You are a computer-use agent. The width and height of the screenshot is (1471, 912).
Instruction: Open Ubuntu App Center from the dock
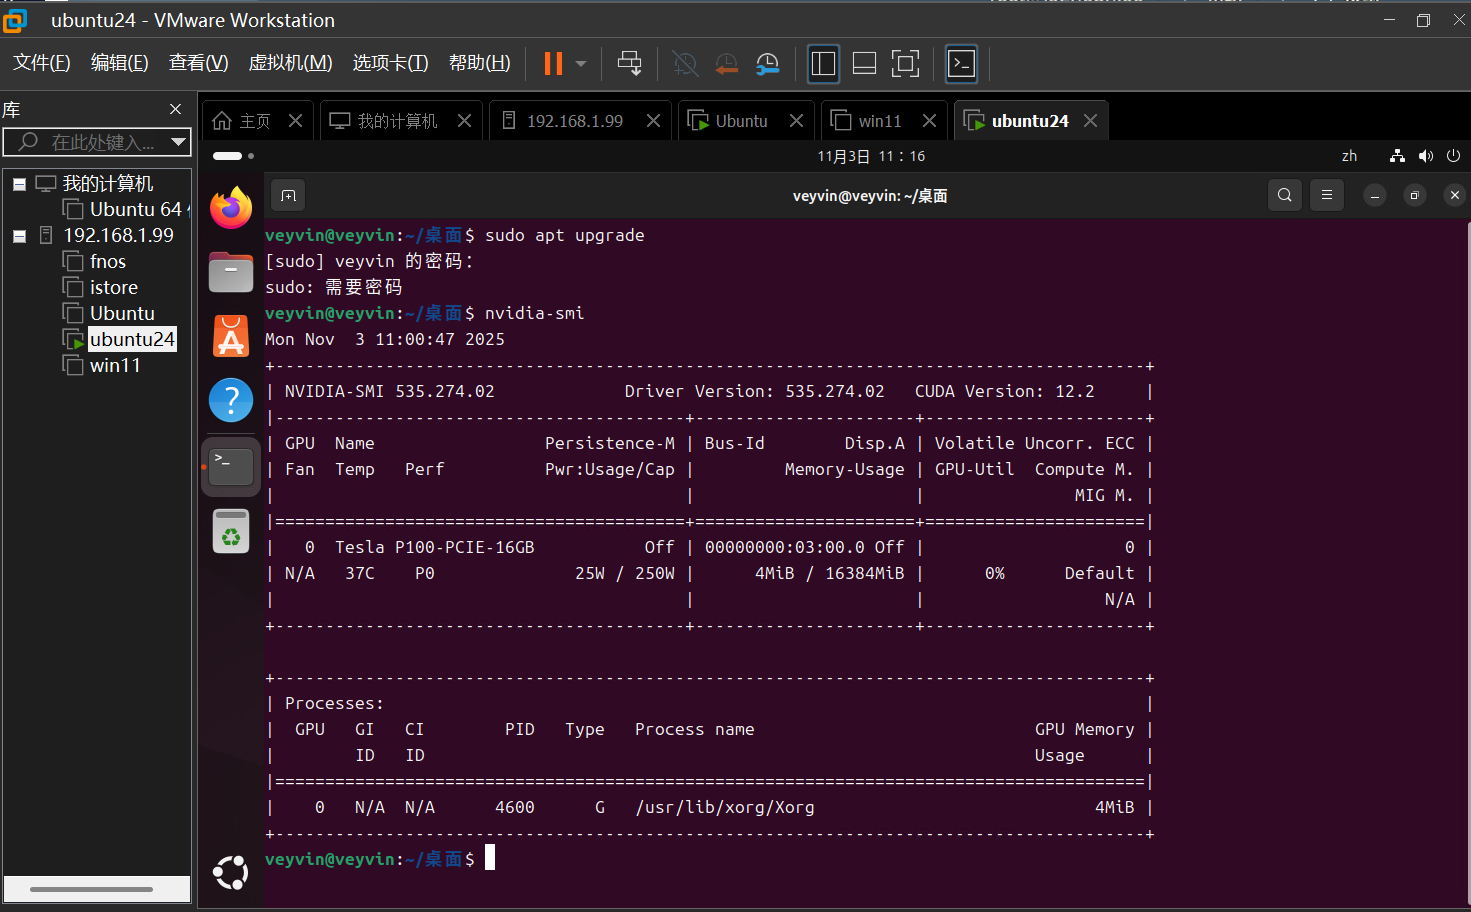[231, 337]
